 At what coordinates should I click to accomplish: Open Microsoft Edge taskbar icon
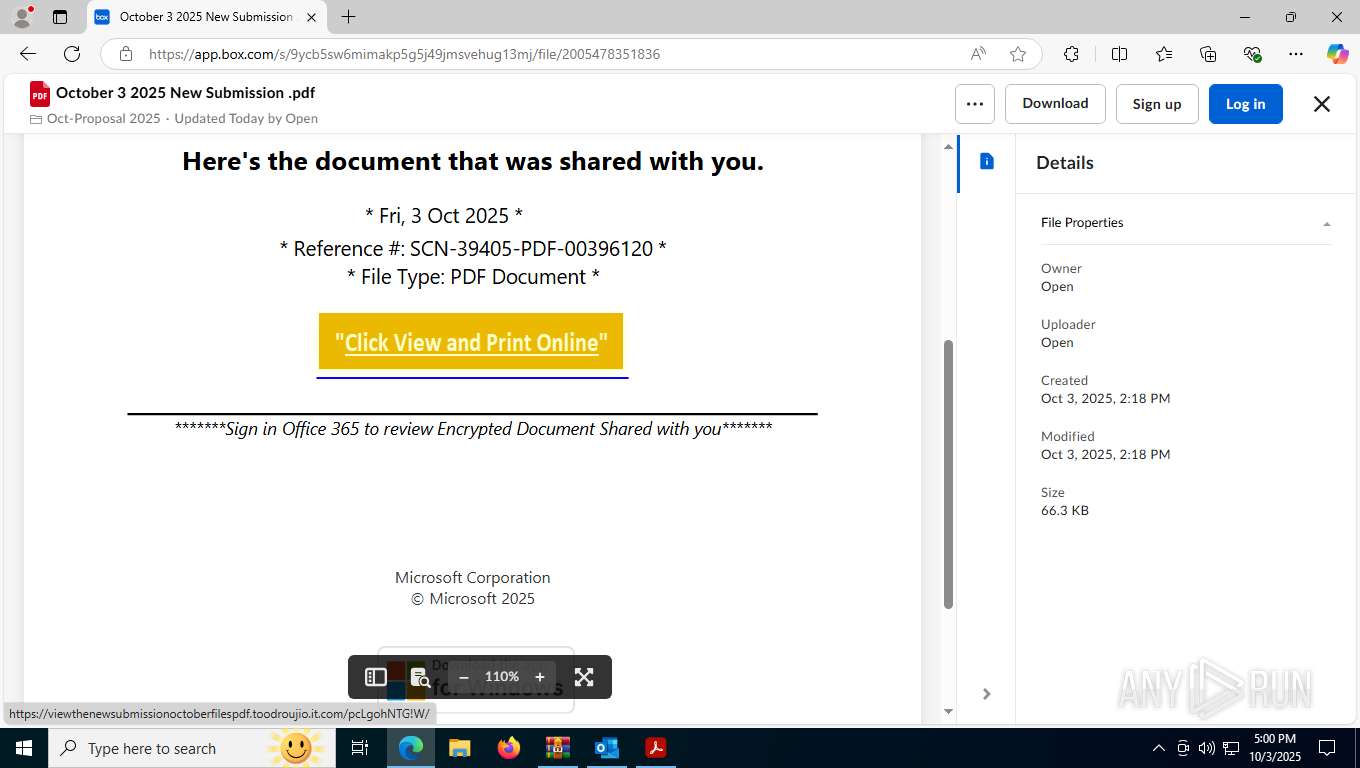411,748
